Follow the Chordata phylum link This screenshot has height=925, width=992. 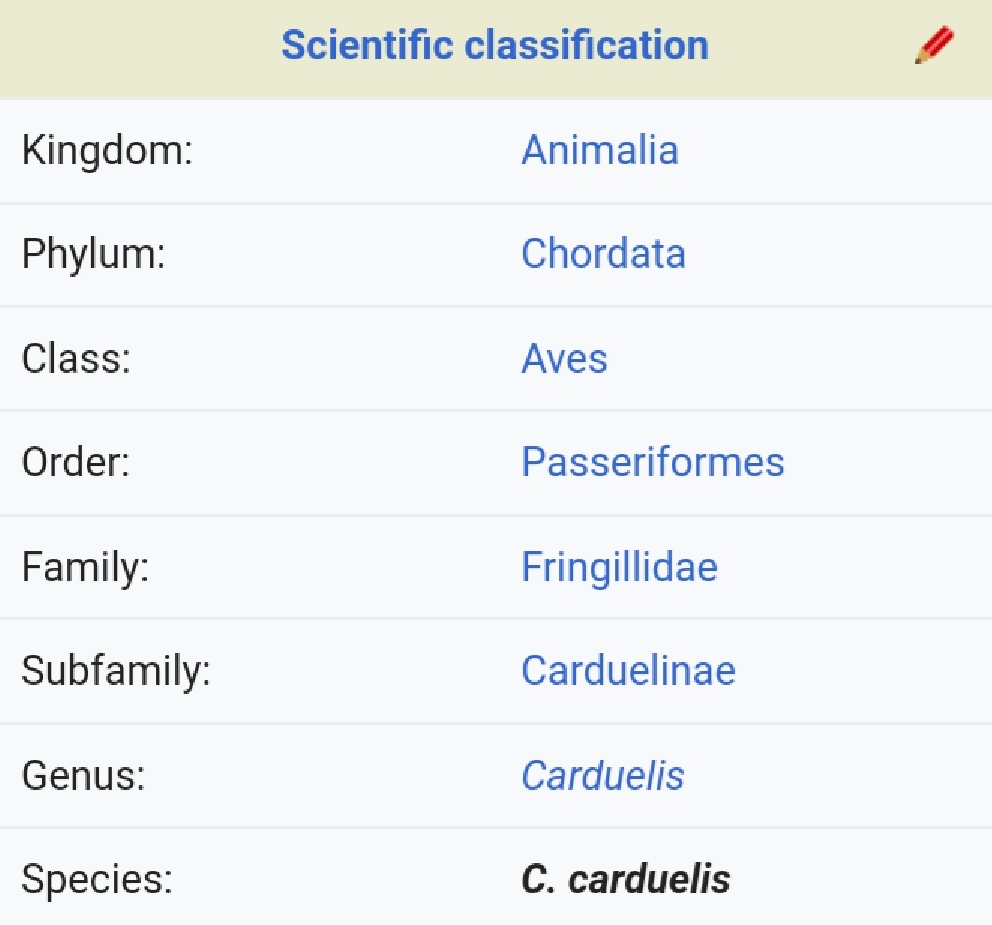tap(603, 254)
